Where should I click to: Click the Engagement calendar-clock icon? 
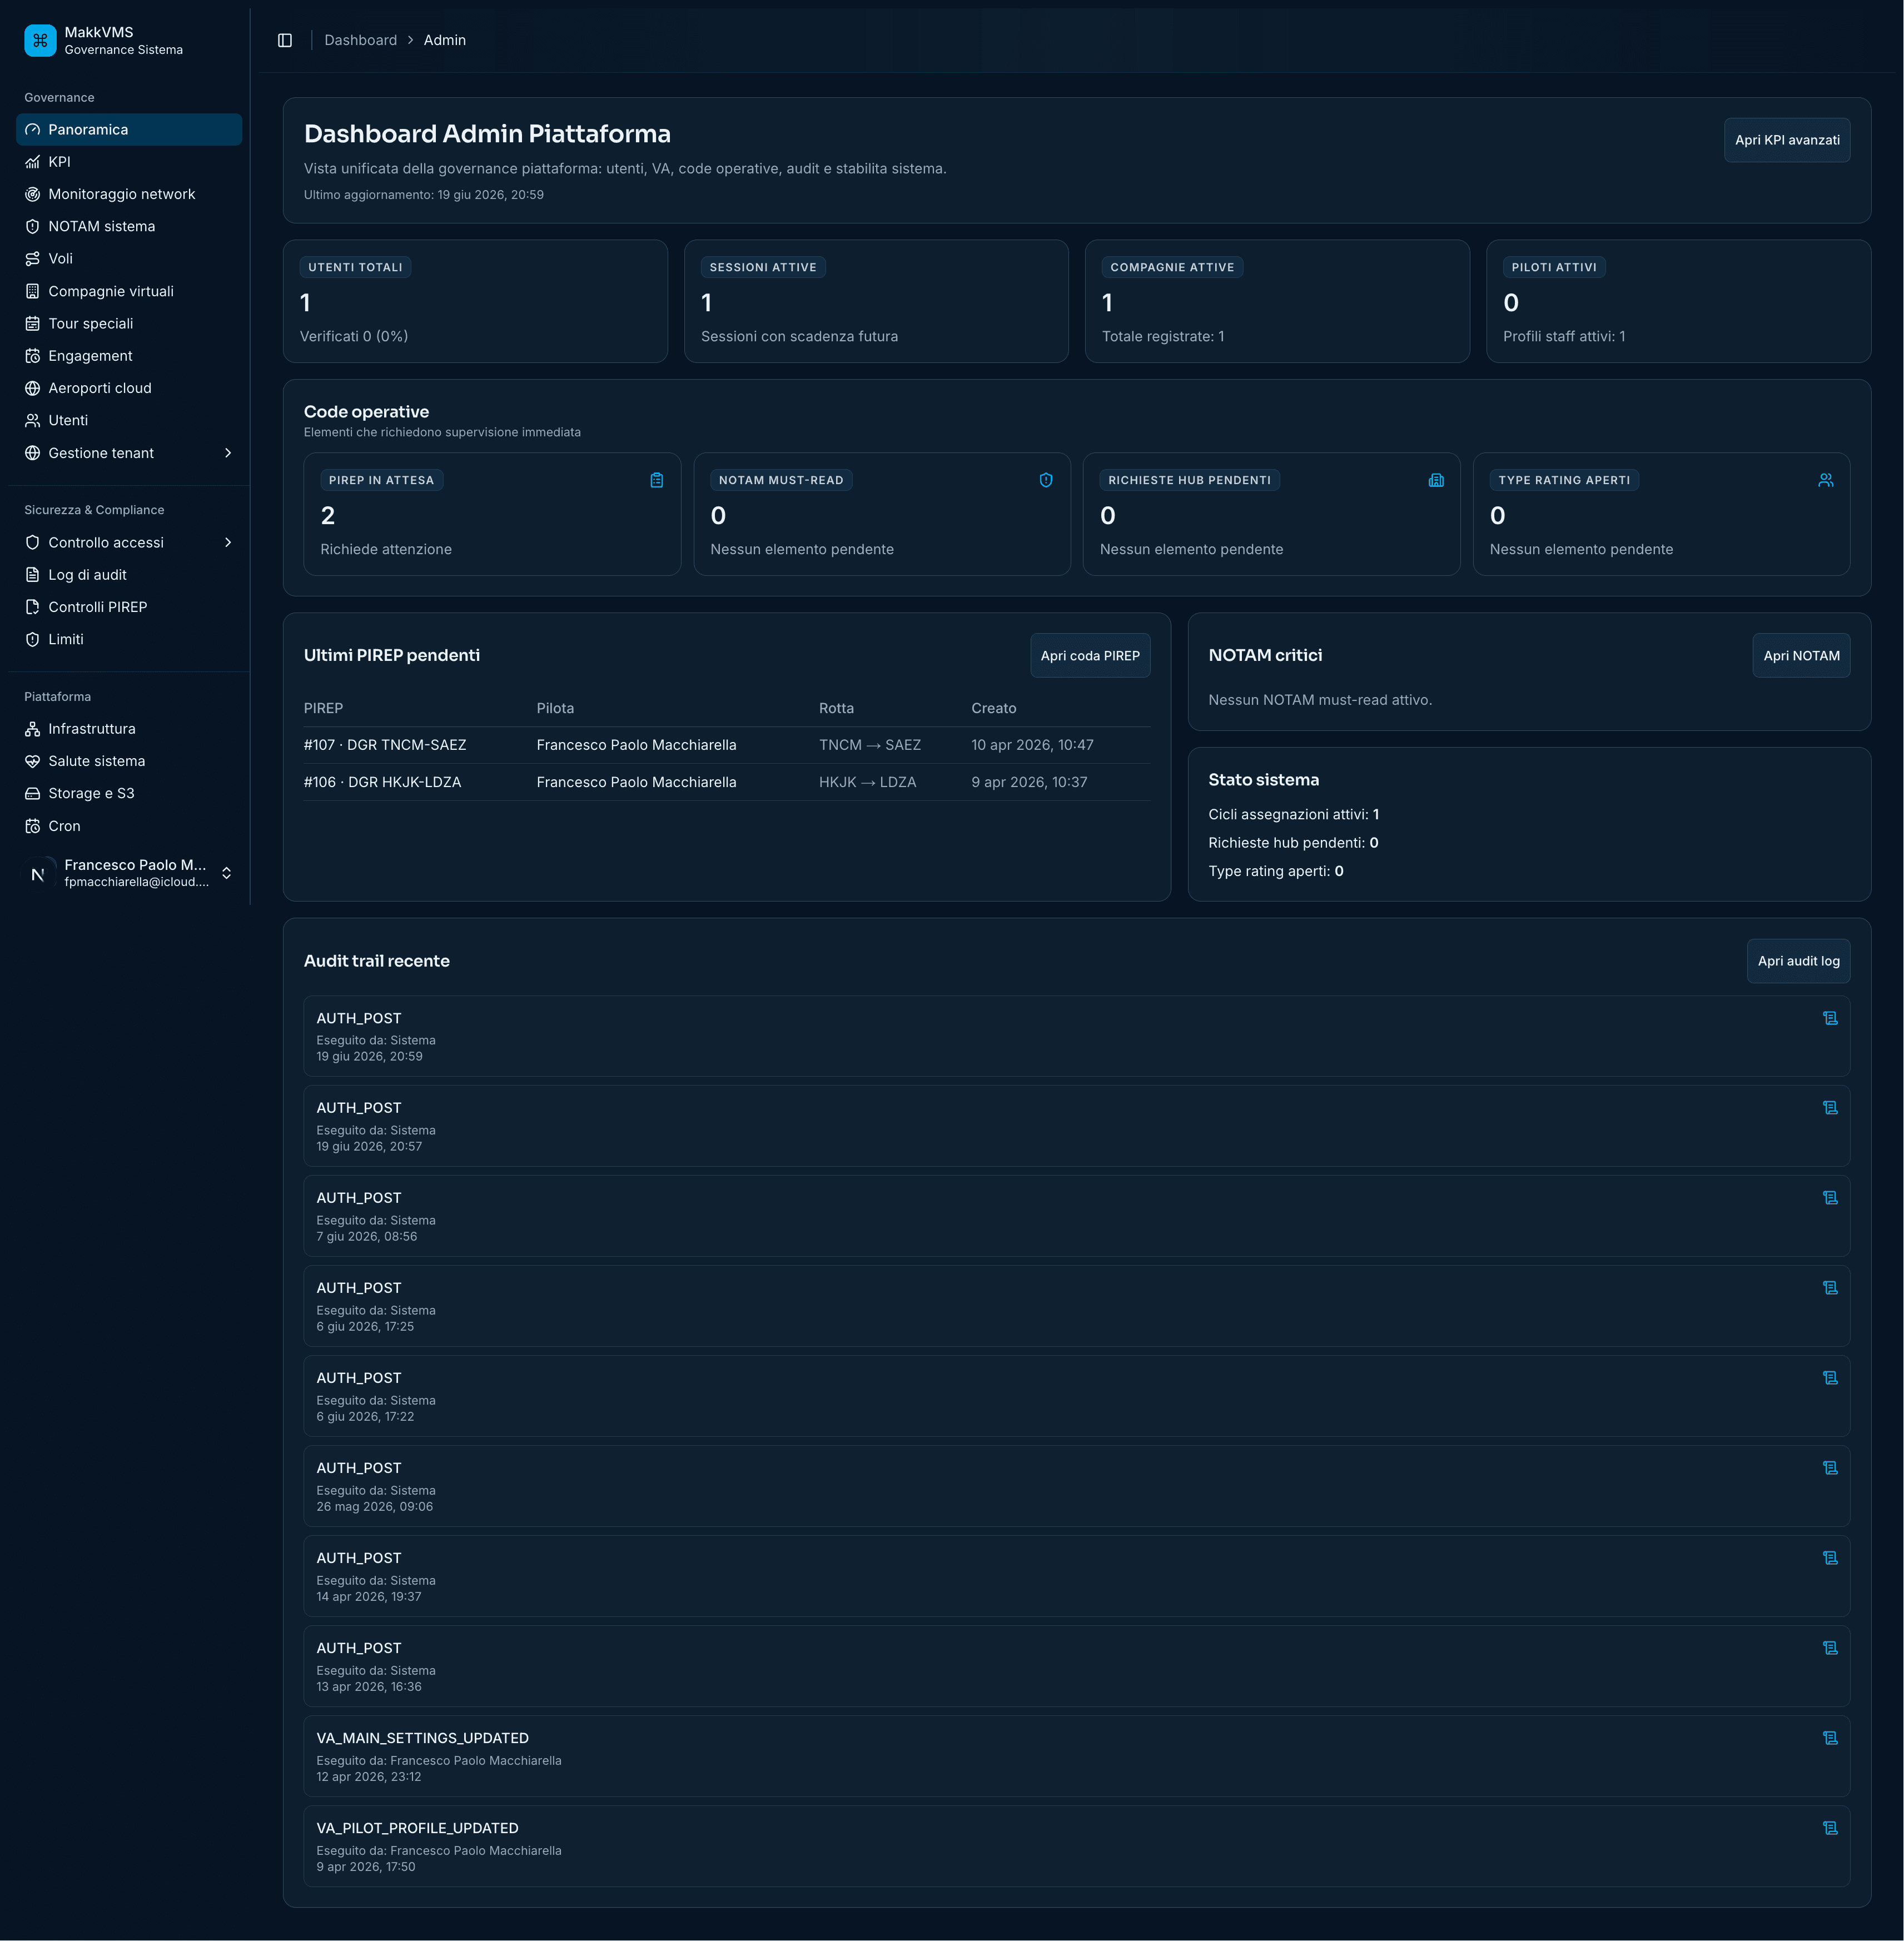[32, 356]
